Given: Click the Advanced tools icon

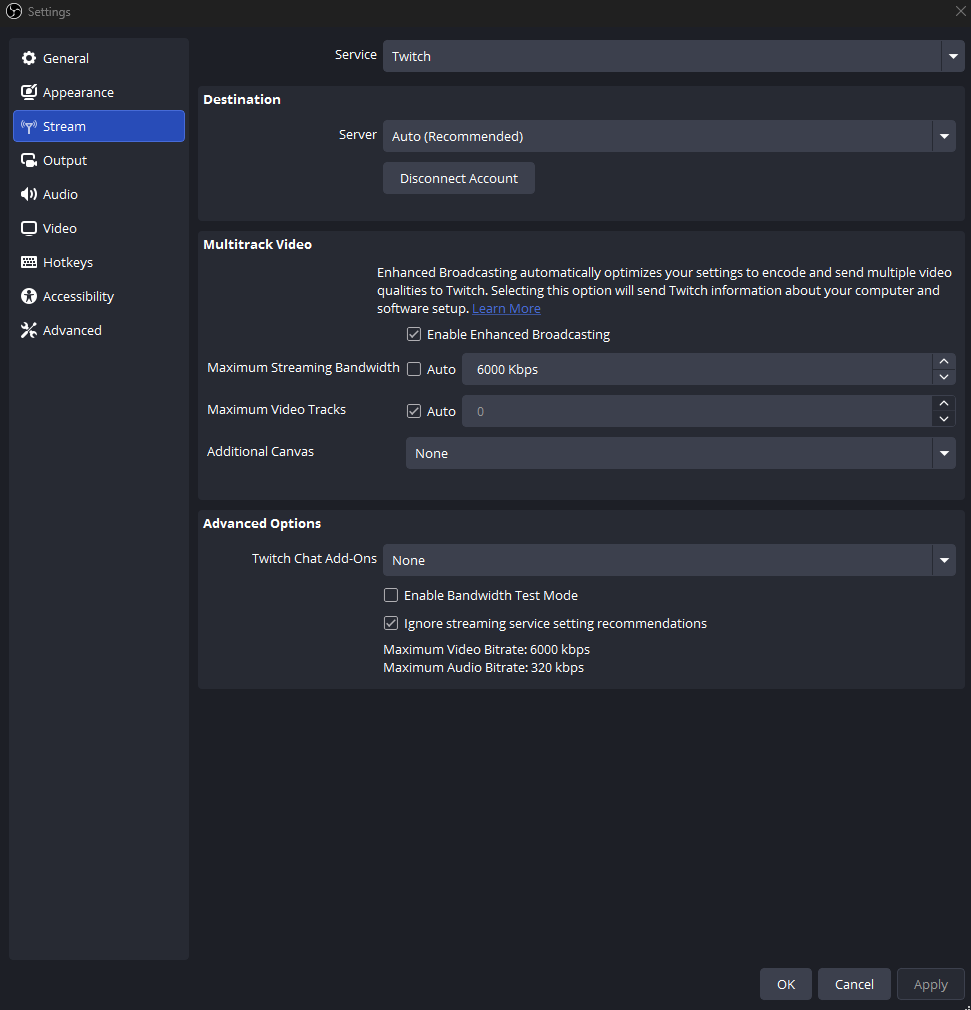Looking at the screenshot, I should 29,330.
